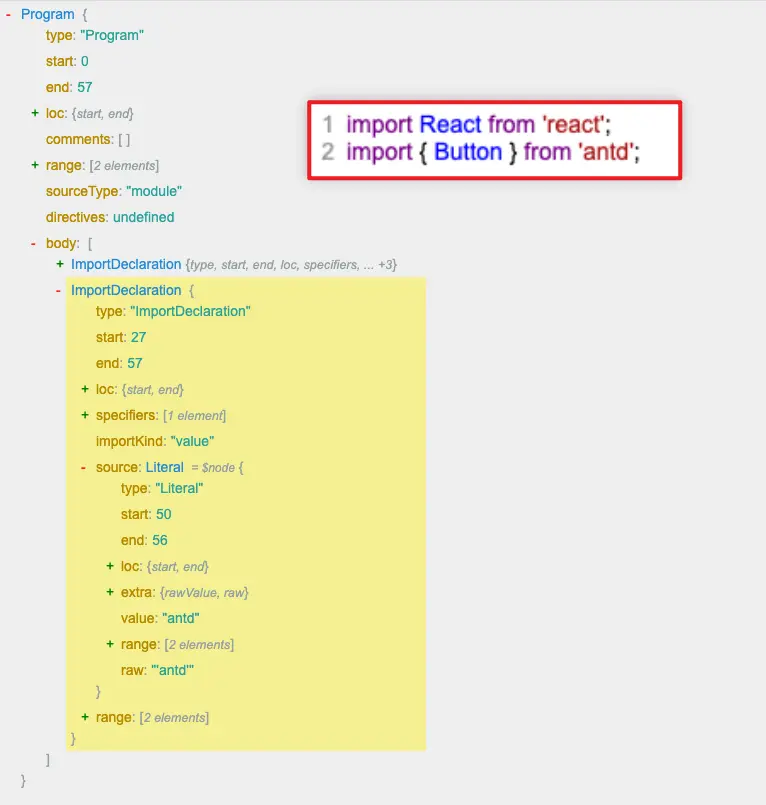Image resolution: width=766 pixels, height=805 pixels.
Task: Expand the Program range elements
Action: [35, 165]
